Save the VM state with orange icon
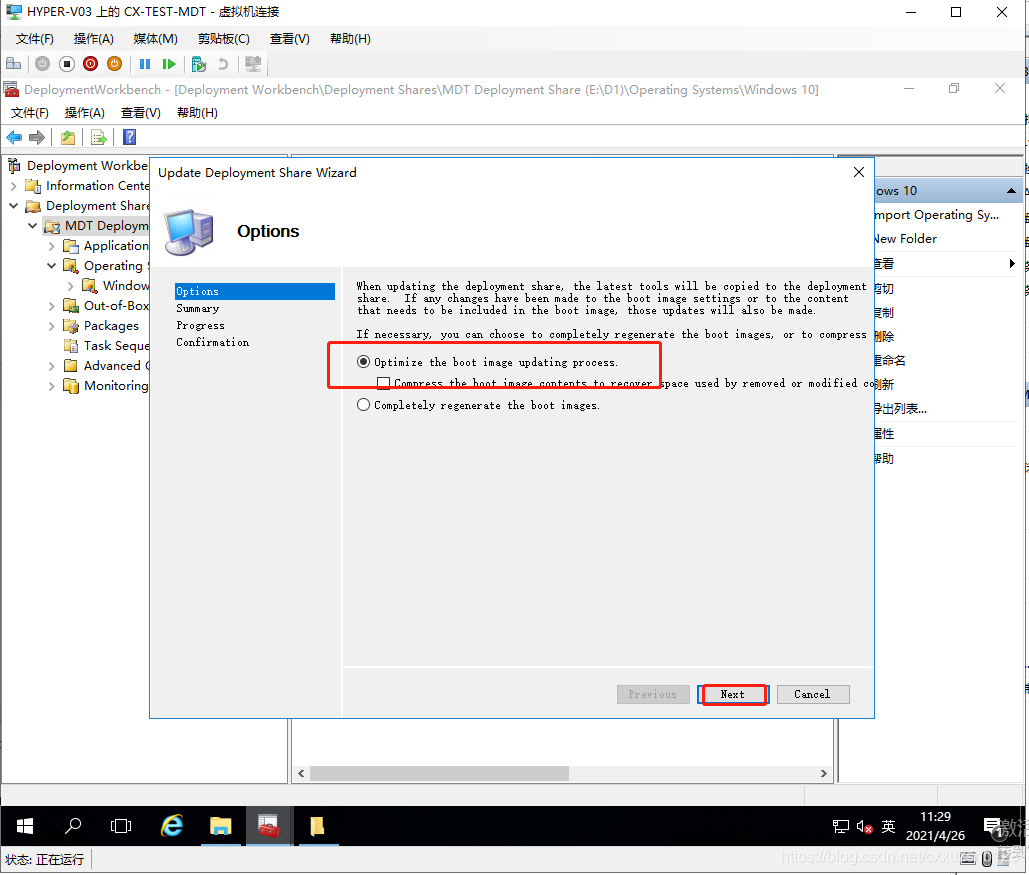 pyautogui.click(x=114, y=64)
